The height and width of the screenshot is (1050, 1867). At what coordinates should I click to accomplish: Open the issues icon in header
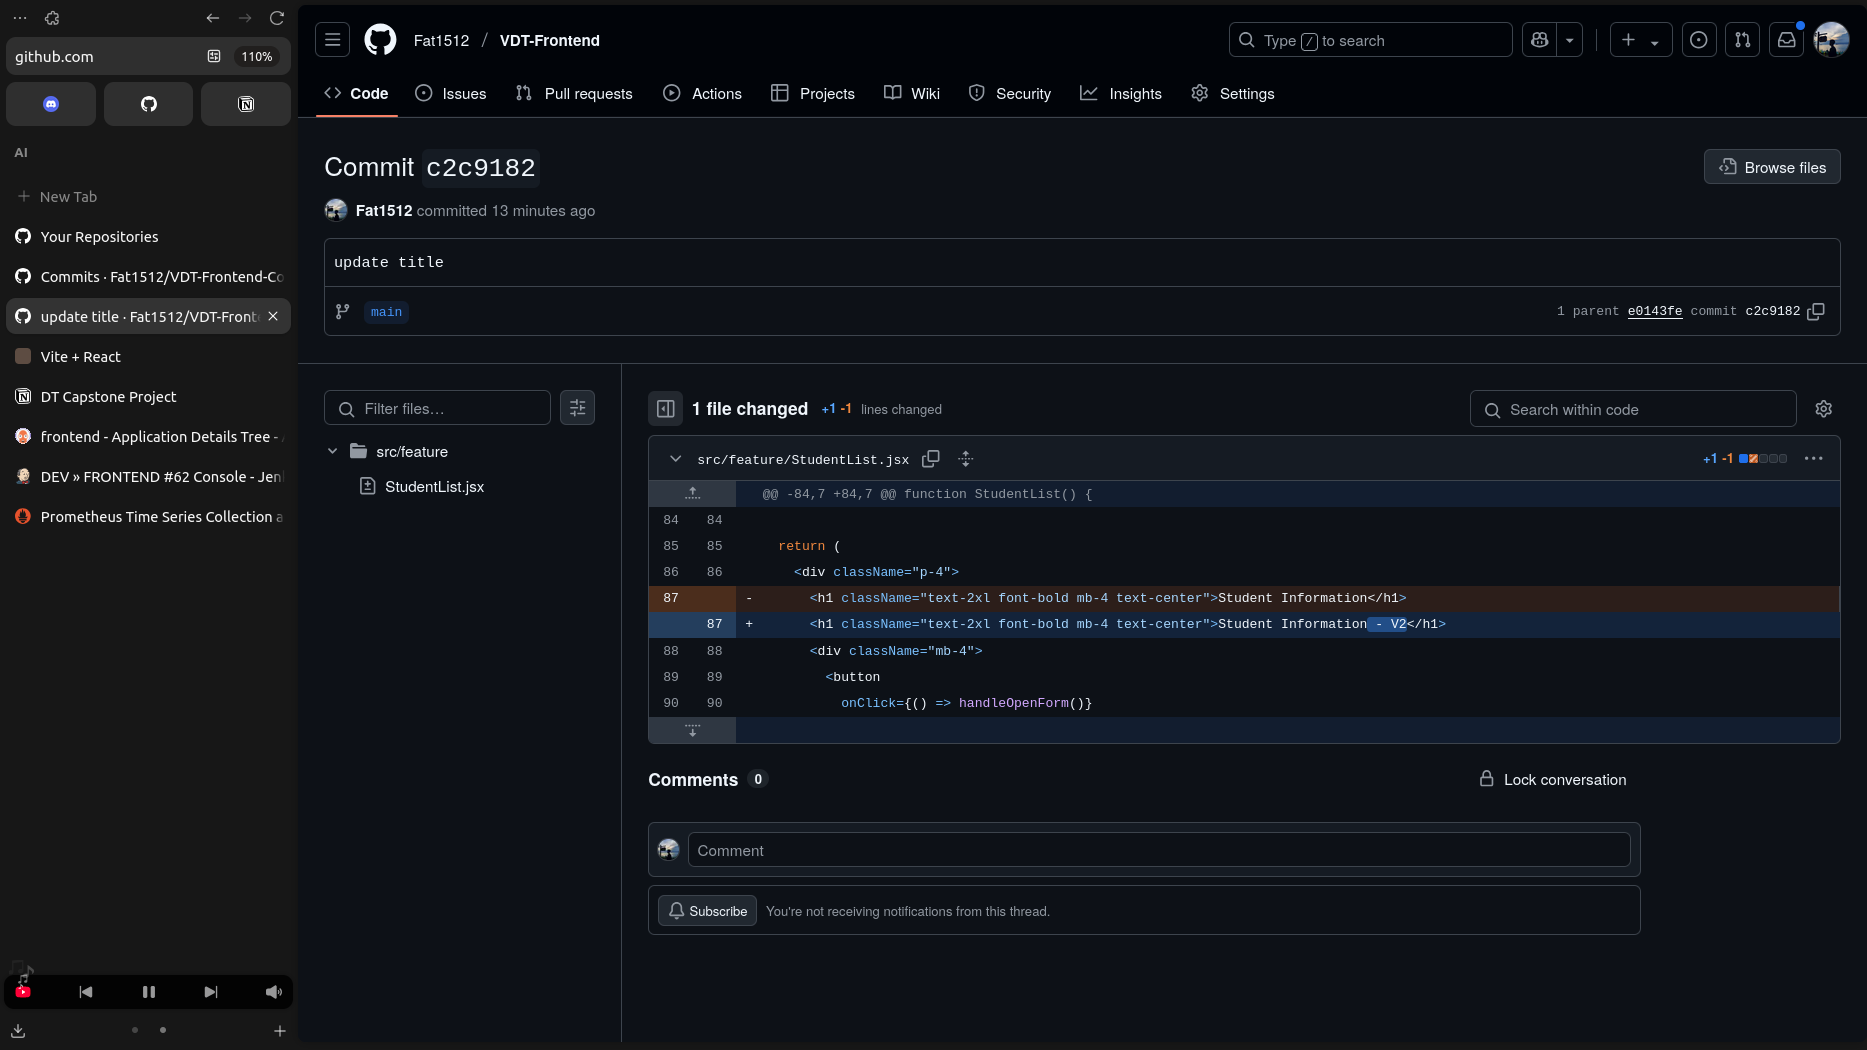1698,40
